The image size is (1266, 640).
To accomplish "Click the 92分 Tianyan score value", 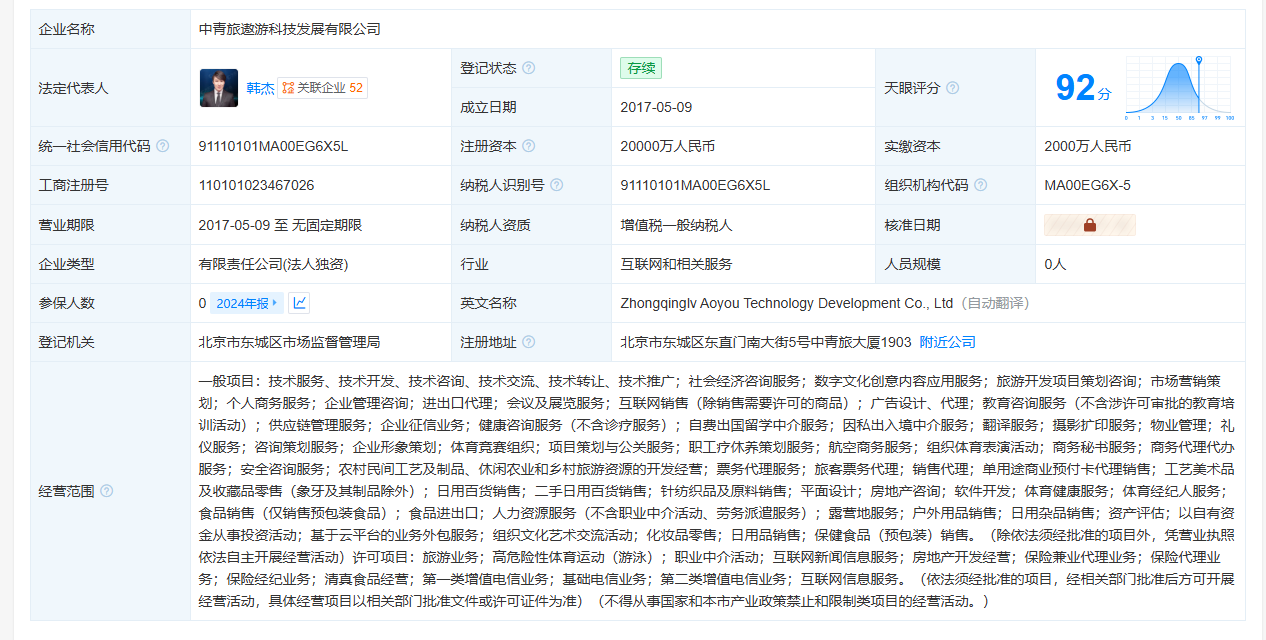I will point(1084,88).
